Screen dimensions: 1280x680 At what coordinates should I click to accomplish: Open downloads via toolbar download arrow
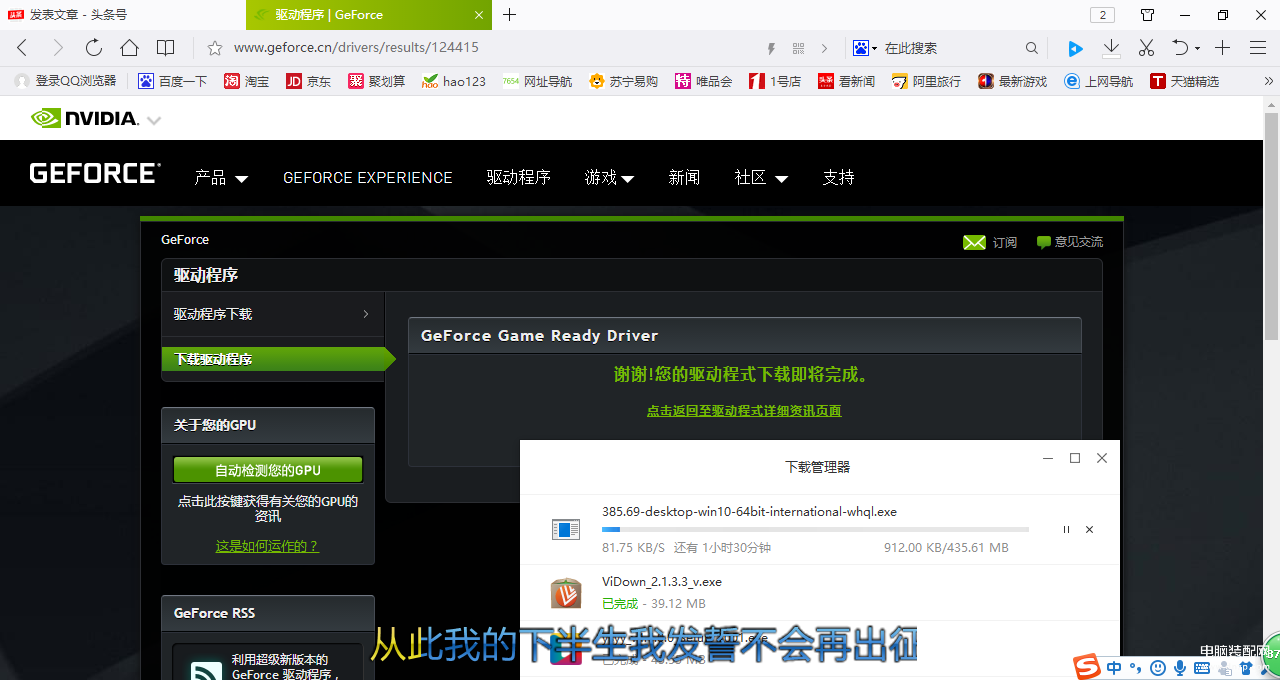(x=1111, y=48)
